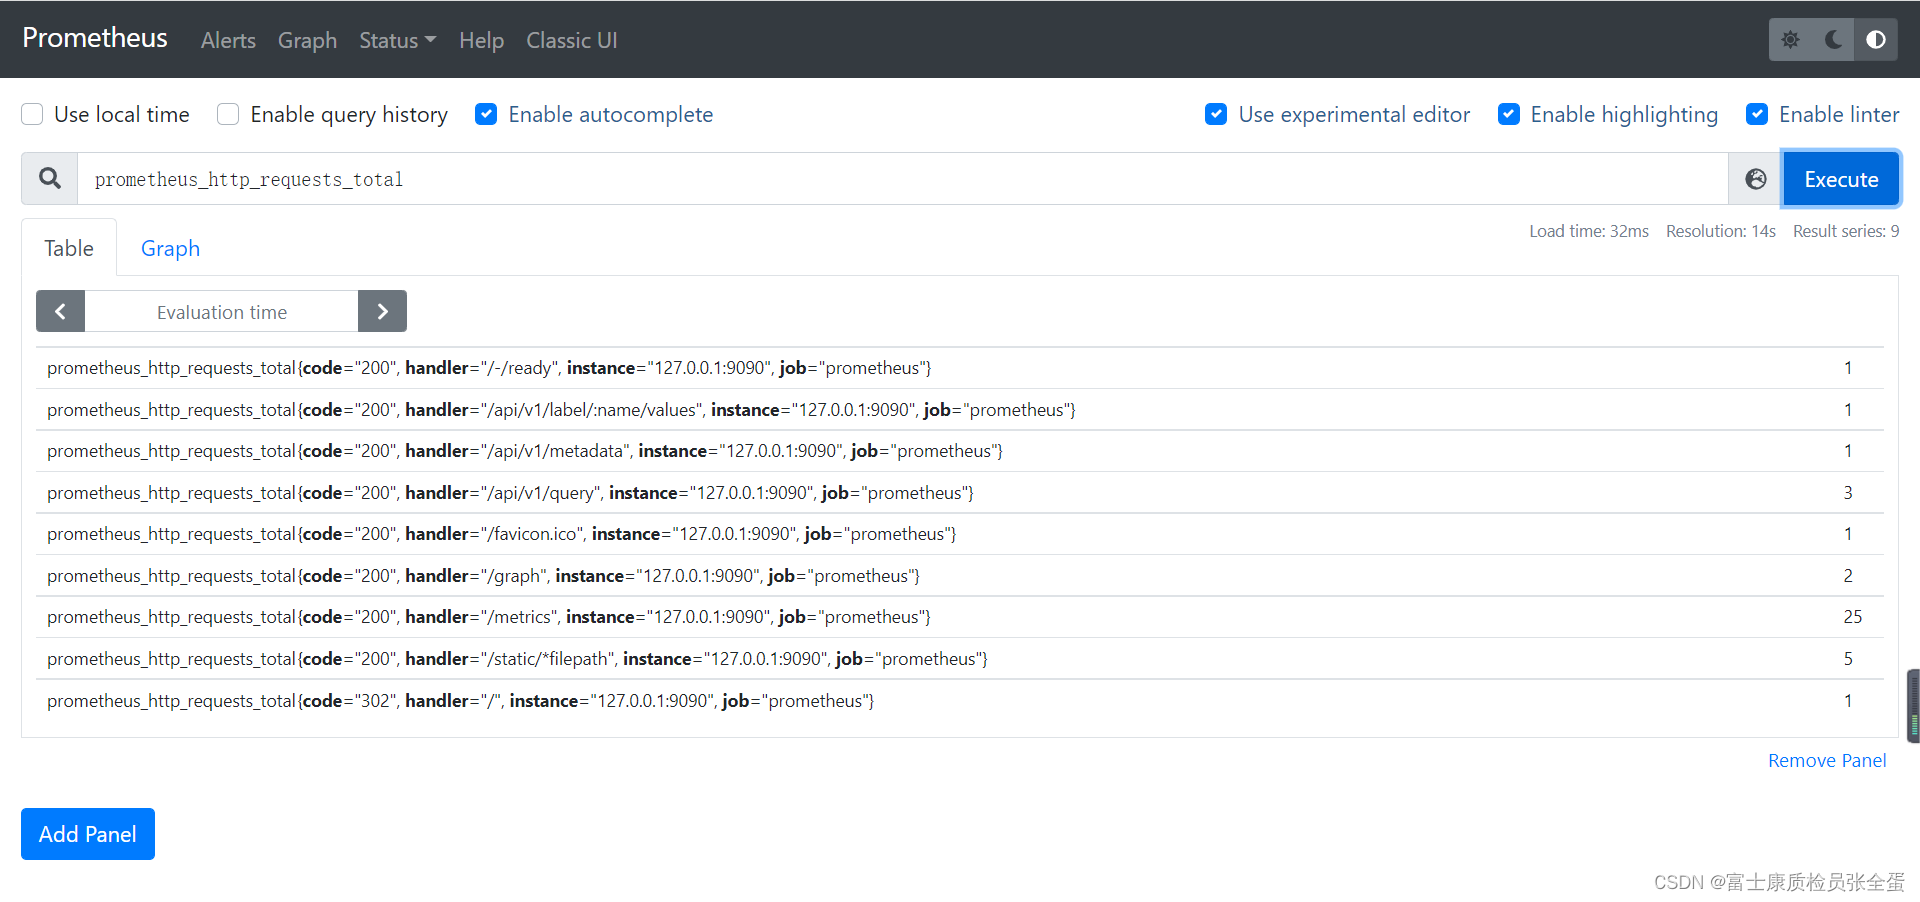
Task: Disable the Enable autocomplete checkbox
Action: [x=486, y=114]
